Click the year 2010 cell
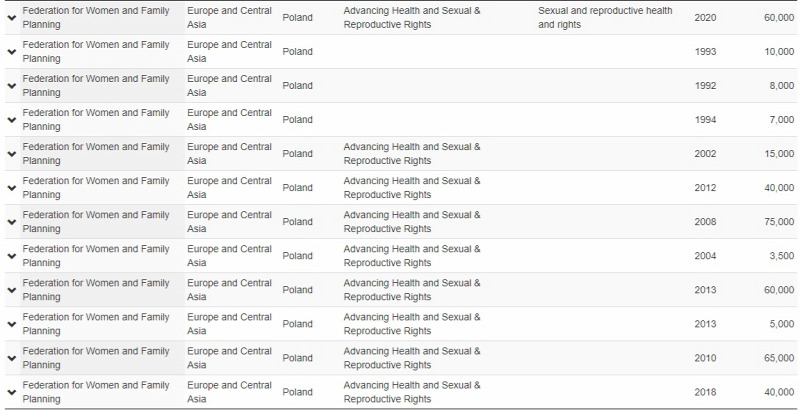The height and width of the screenshot is (410, 800). pos(705,358)
